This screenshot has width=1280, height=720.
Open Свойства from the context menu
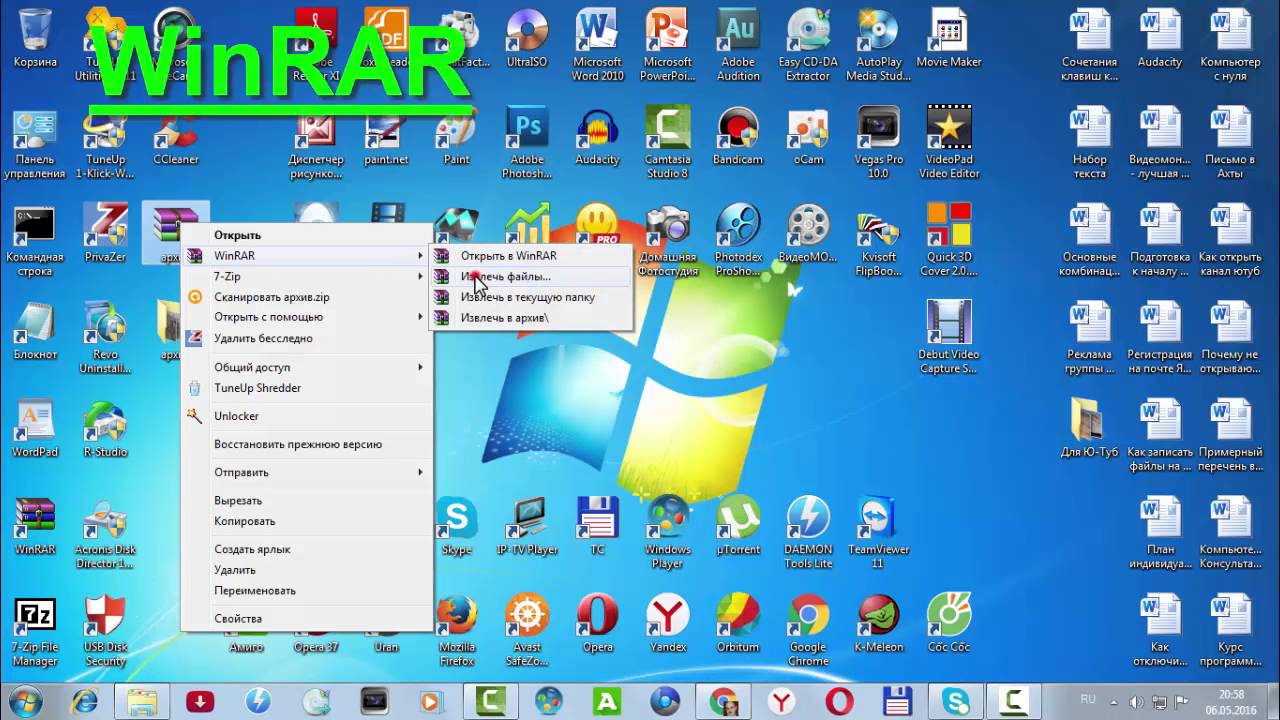tap(307, 618)
